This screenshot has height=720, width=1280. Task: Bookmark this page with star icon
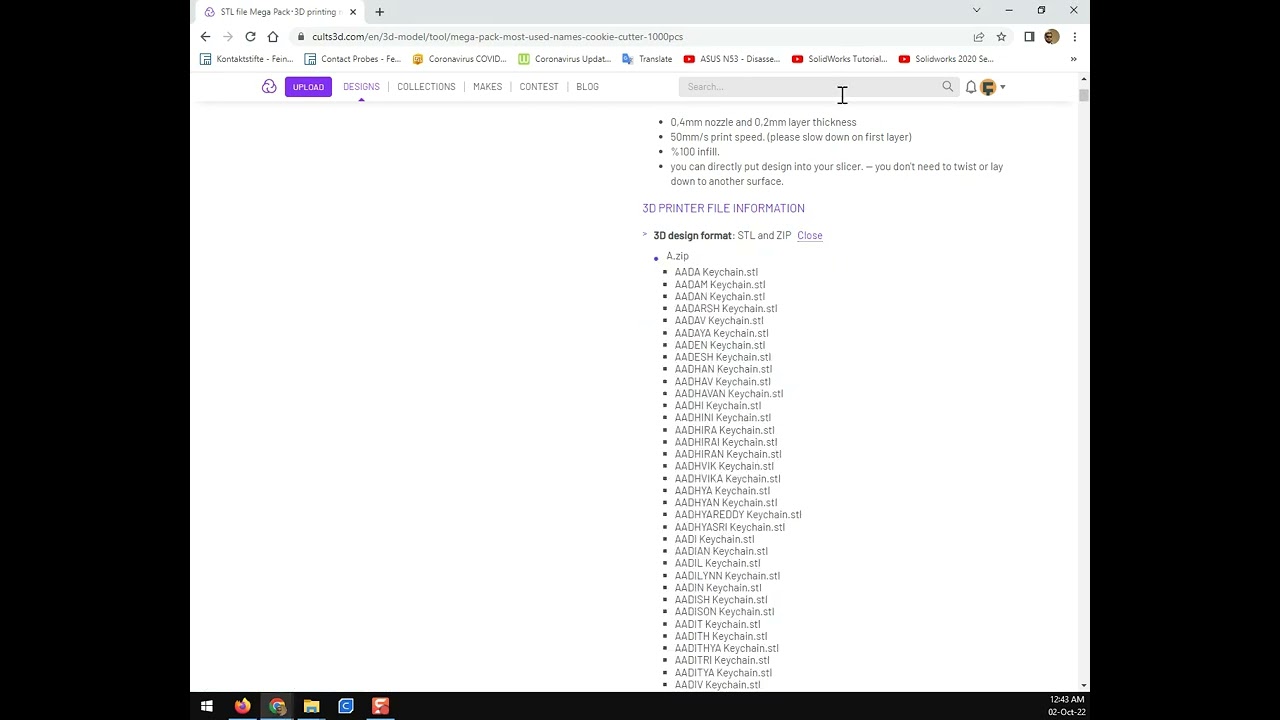point(1001,37)
